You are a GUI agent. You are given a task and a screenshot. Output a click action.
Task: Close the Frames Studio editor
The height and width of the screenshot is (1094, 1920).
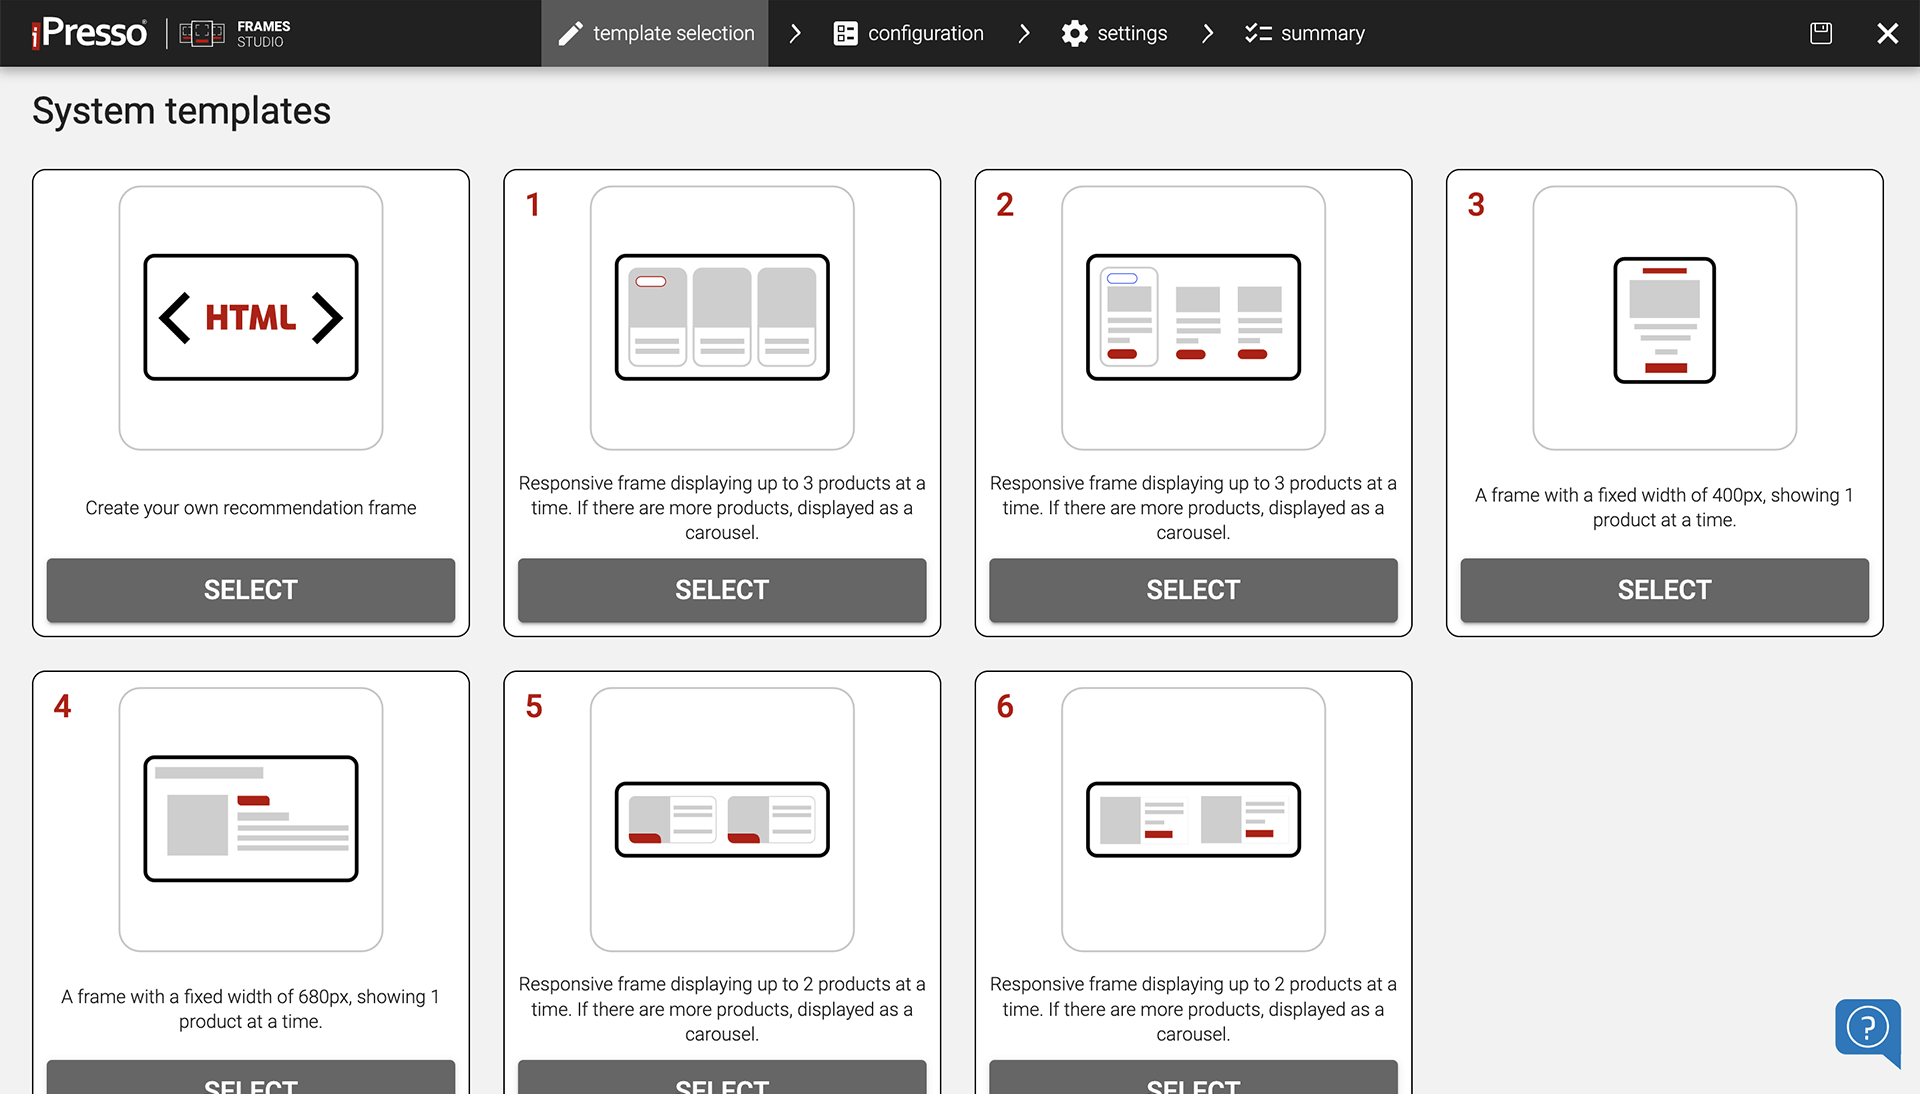pos(1888,32)
